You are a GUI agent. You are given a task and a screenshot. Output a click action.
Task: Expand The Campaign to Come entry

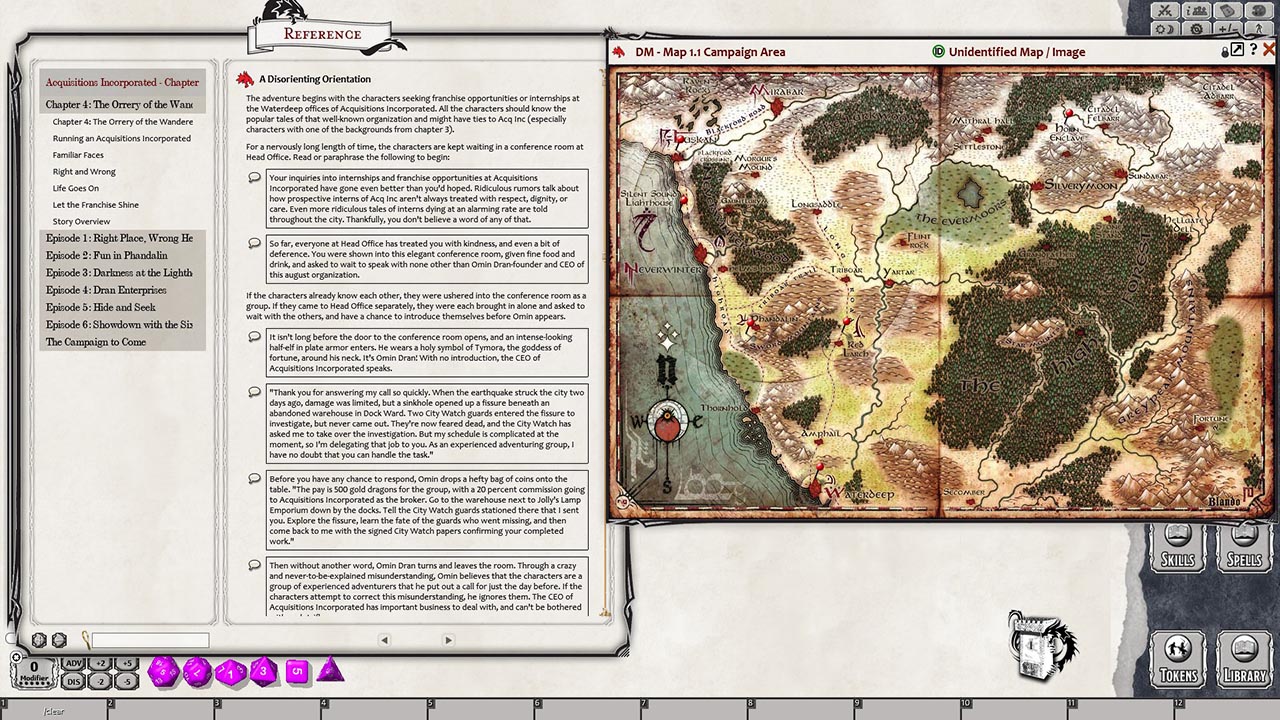click(x=95, y=341)
